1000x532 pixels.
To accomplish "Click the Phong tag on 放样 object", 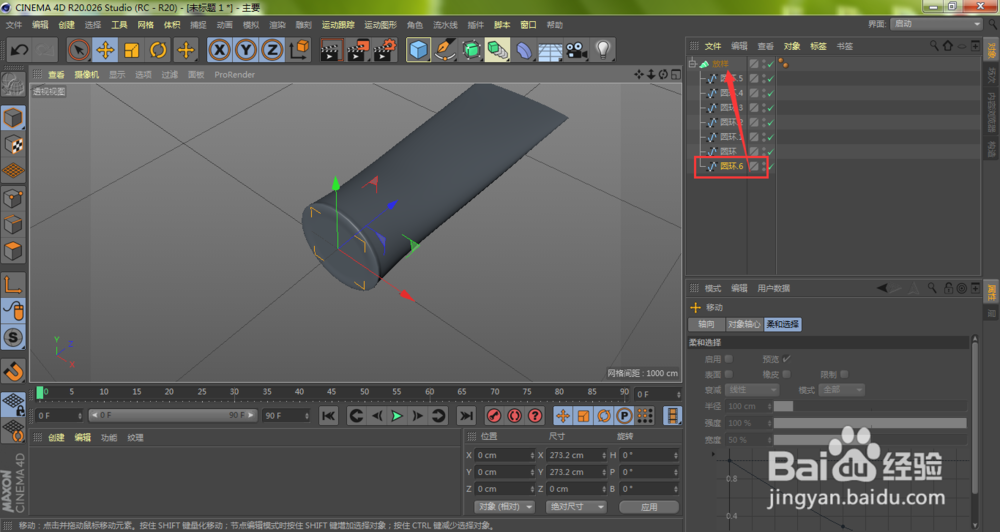I will pos(783,63).
